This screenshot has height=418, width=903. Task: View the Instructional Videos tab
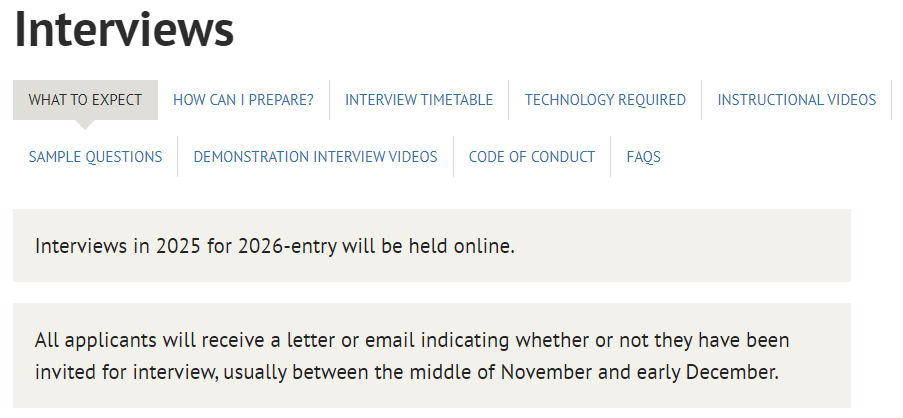(796, 100)
